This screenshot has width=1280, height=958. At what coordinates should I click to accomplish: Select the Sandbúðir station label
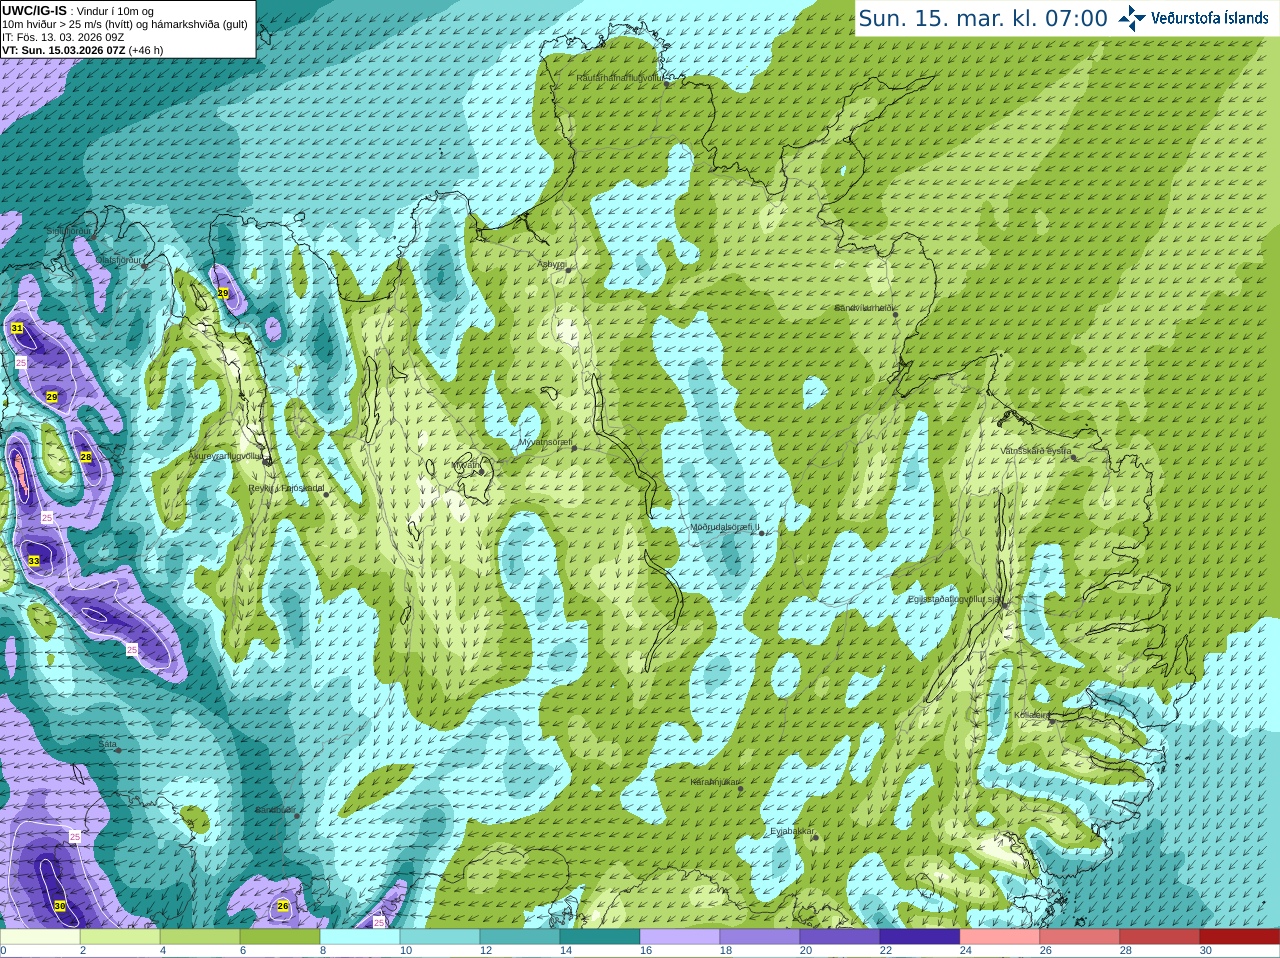(x=275, y=810)
